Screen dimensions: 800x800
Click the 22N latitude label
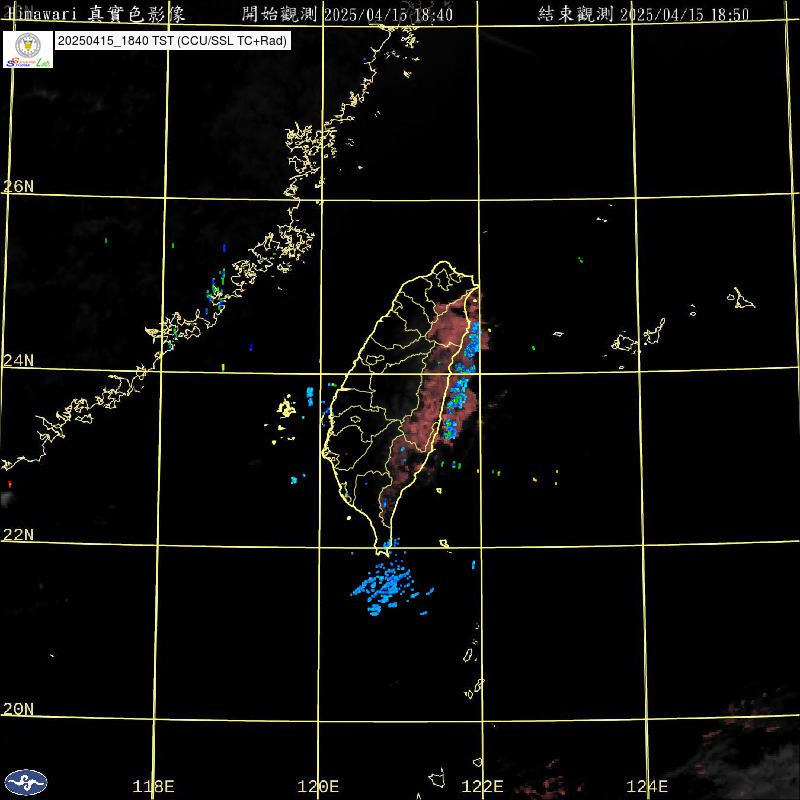(18, 535)
